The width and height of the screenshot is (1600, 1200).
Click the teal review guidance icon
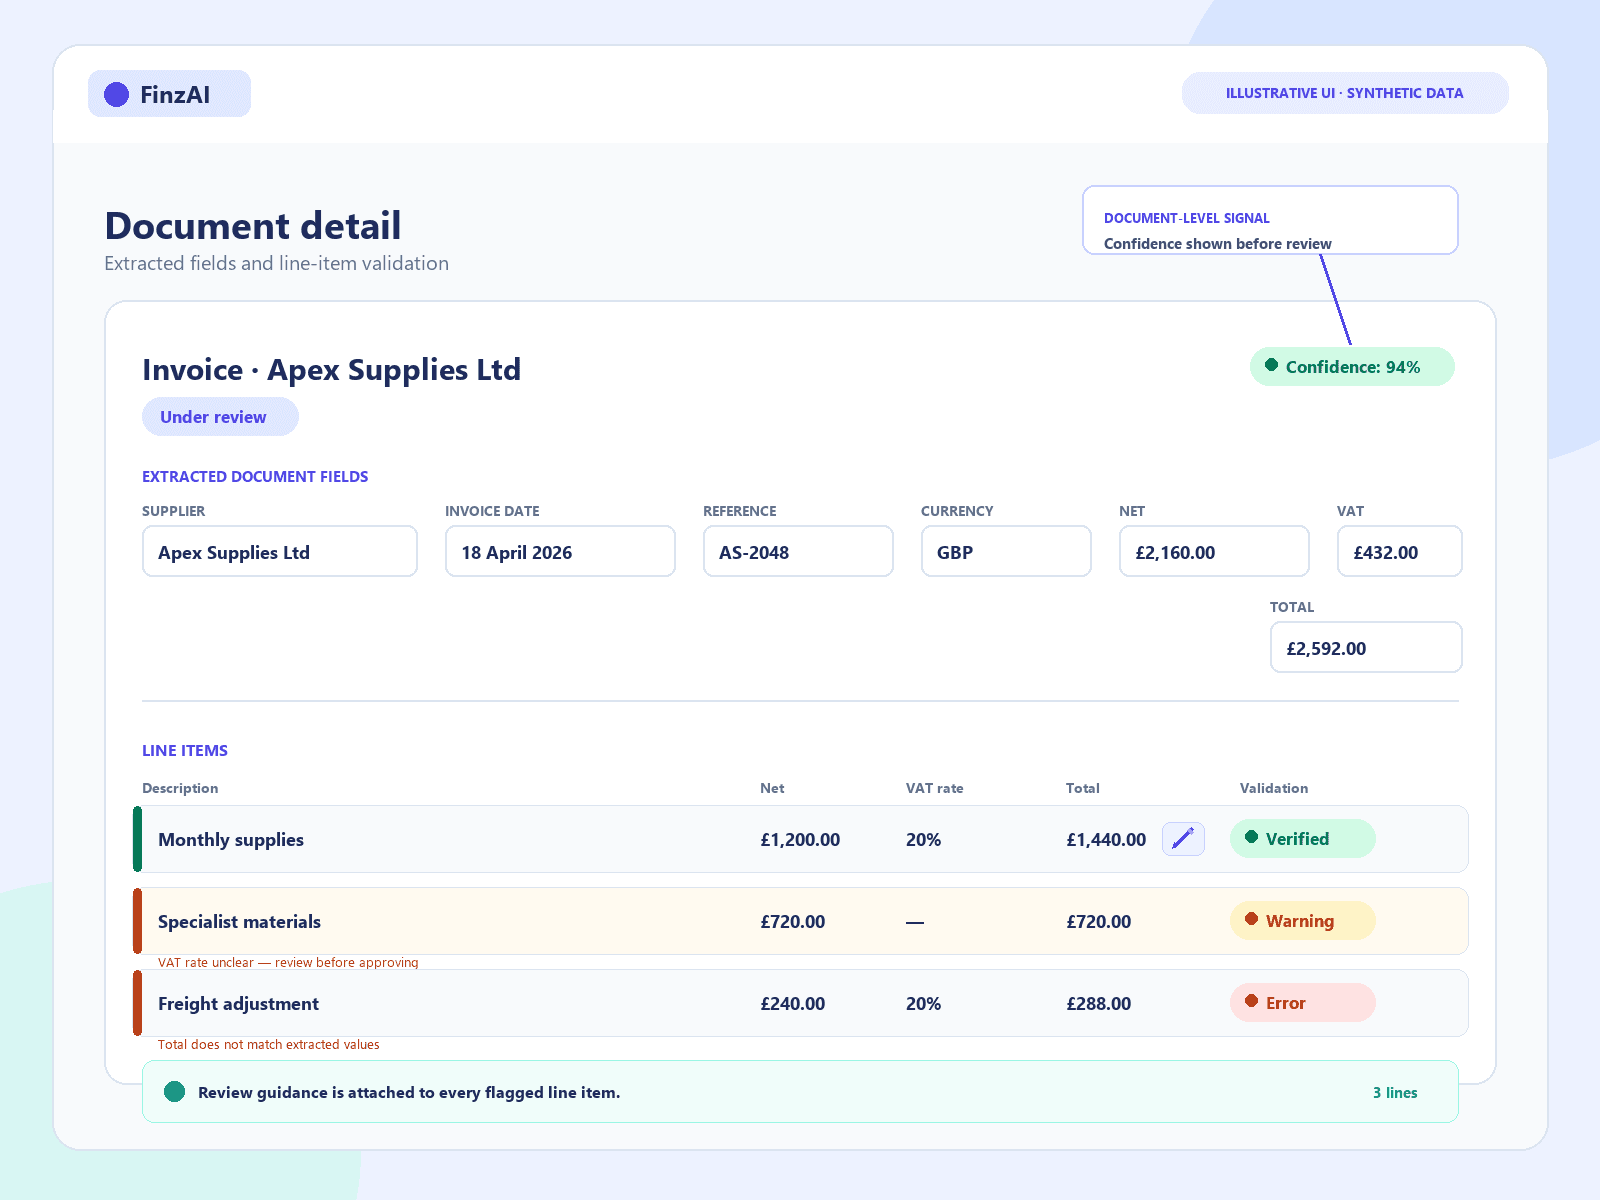175,1092
